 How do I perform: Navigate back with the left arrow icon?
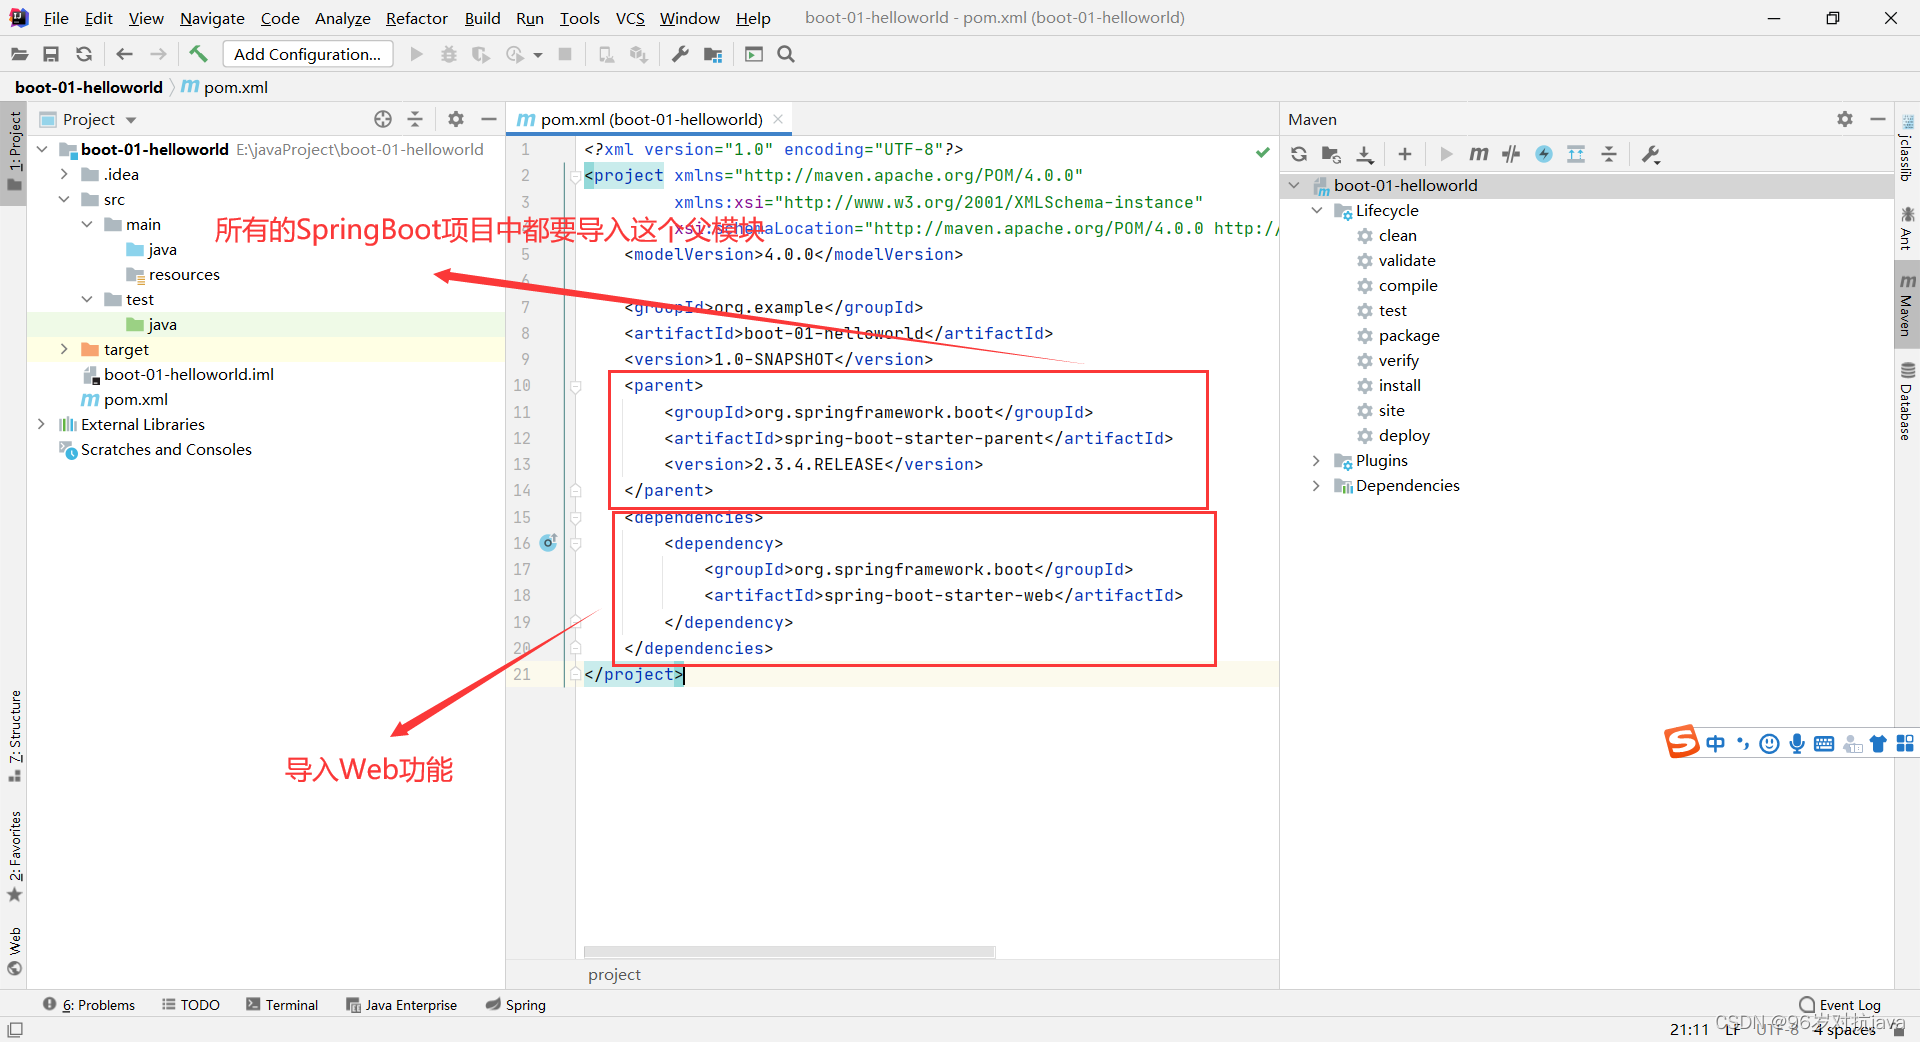click(x=124, y=54)
